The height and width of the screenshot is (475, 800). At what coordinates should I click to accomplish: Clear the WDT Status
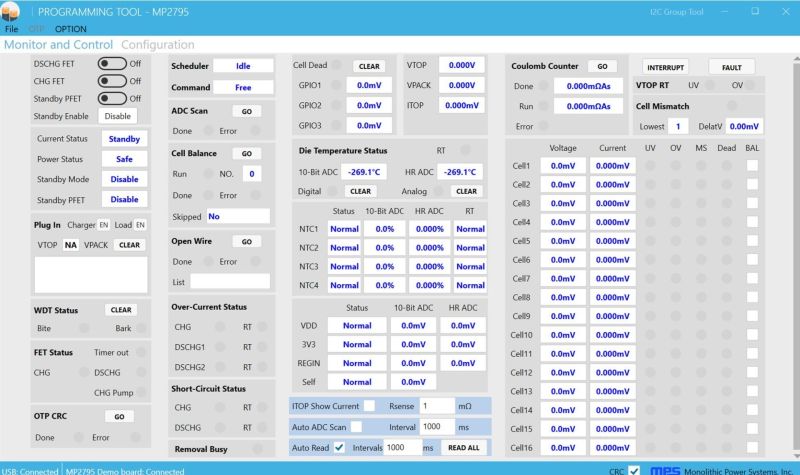coord(121,310)
